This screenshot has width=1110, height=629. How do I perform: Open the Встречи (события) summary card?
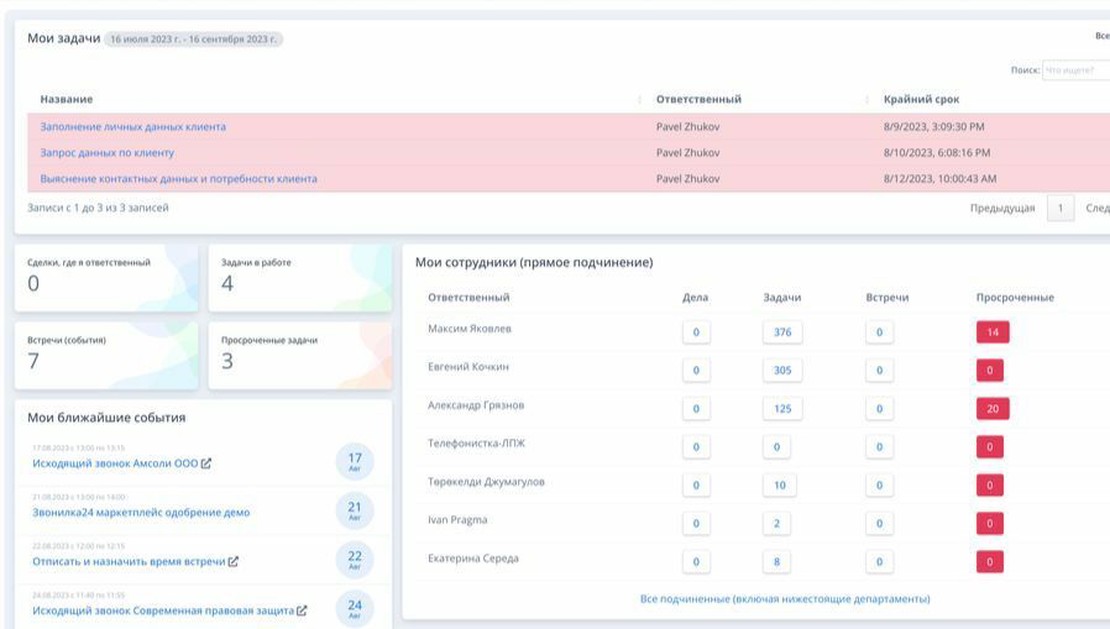click(x=106, y=355)
